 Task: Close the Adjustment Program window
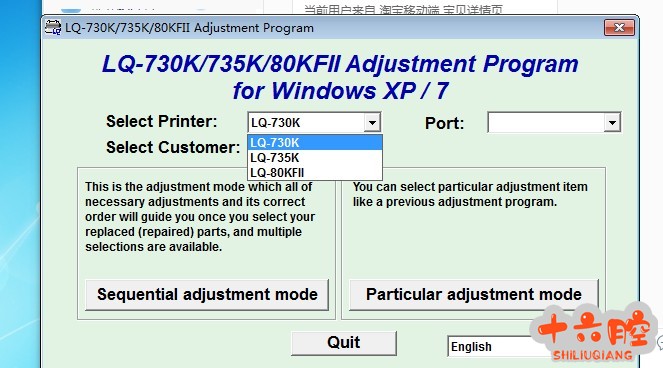(619, 27)
